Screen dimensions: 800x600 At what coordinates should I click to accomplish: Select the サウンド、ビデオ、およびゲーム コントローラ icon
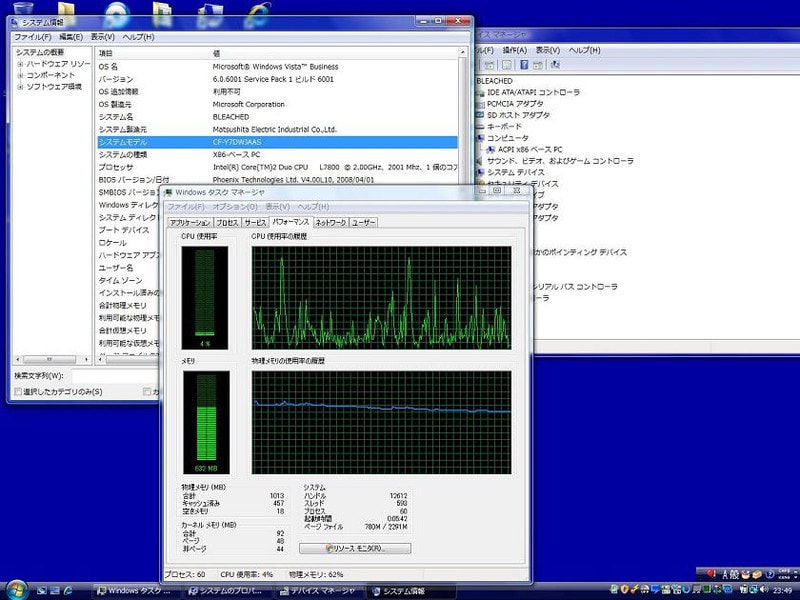(x=480, y=161)
